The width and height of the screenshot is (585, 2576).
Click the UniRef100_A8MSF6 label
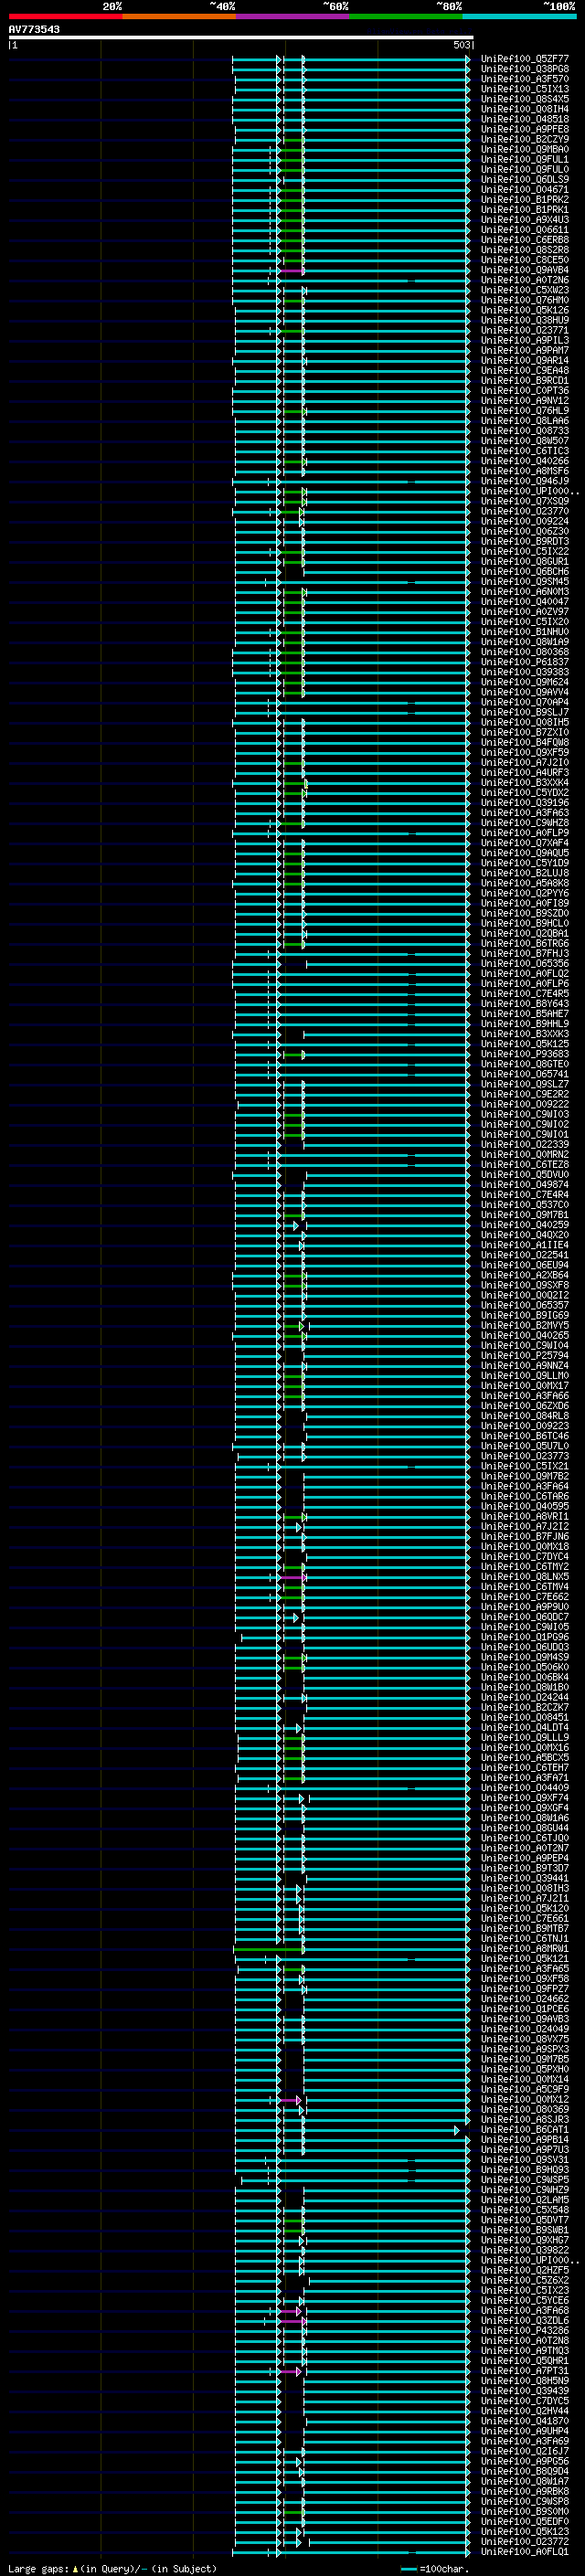pyautogui.click(x=525, y=471)
